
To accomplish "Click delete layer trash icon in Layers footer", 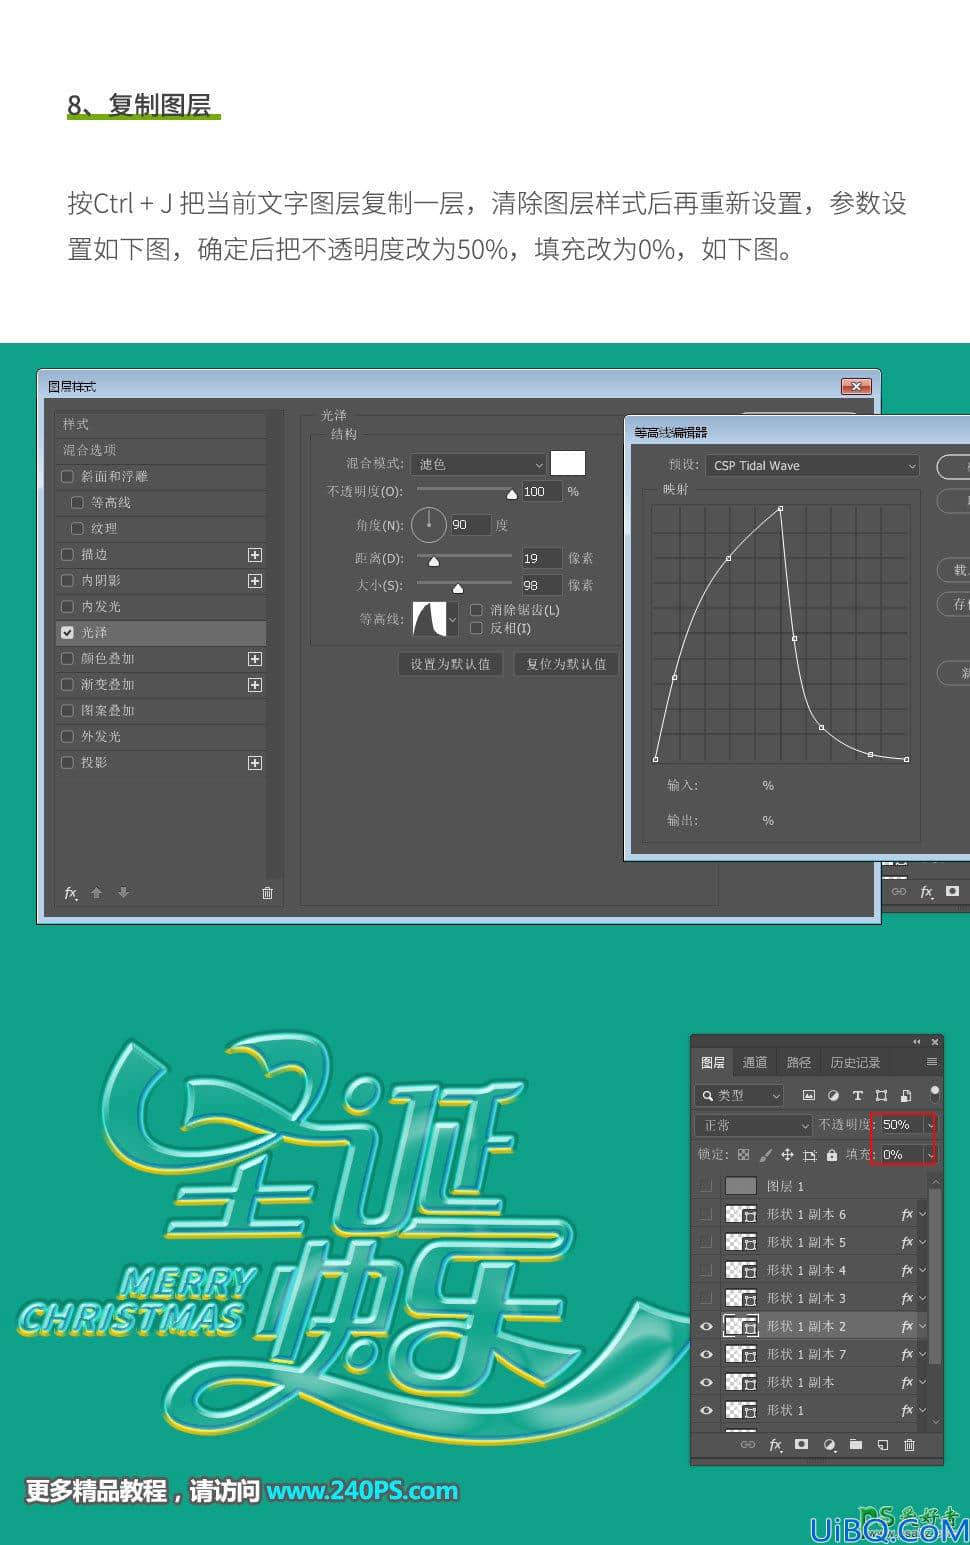I will pos(909,1445).
